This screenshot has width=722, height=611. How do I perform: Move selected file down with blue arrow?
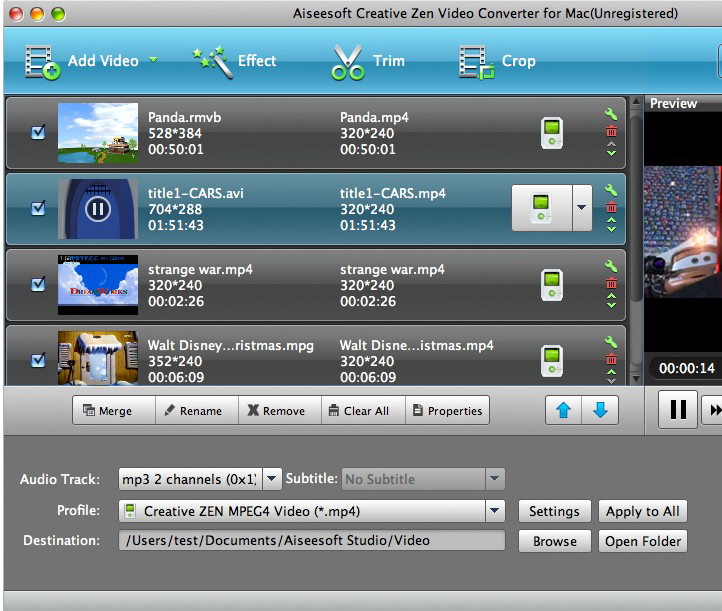(x=600, y=410)
